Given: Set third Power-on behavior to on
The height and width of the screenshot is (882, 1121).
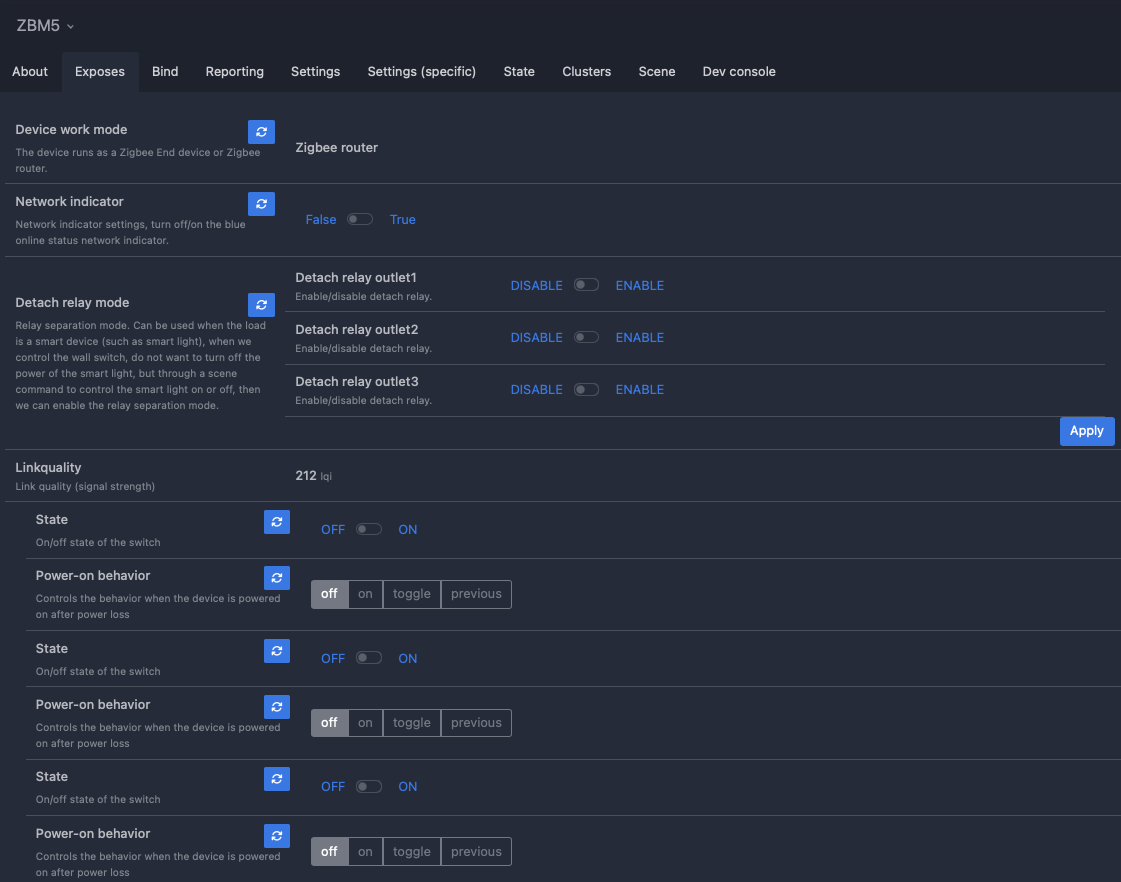Looking at the screenshot, I should tap(365, 851).
